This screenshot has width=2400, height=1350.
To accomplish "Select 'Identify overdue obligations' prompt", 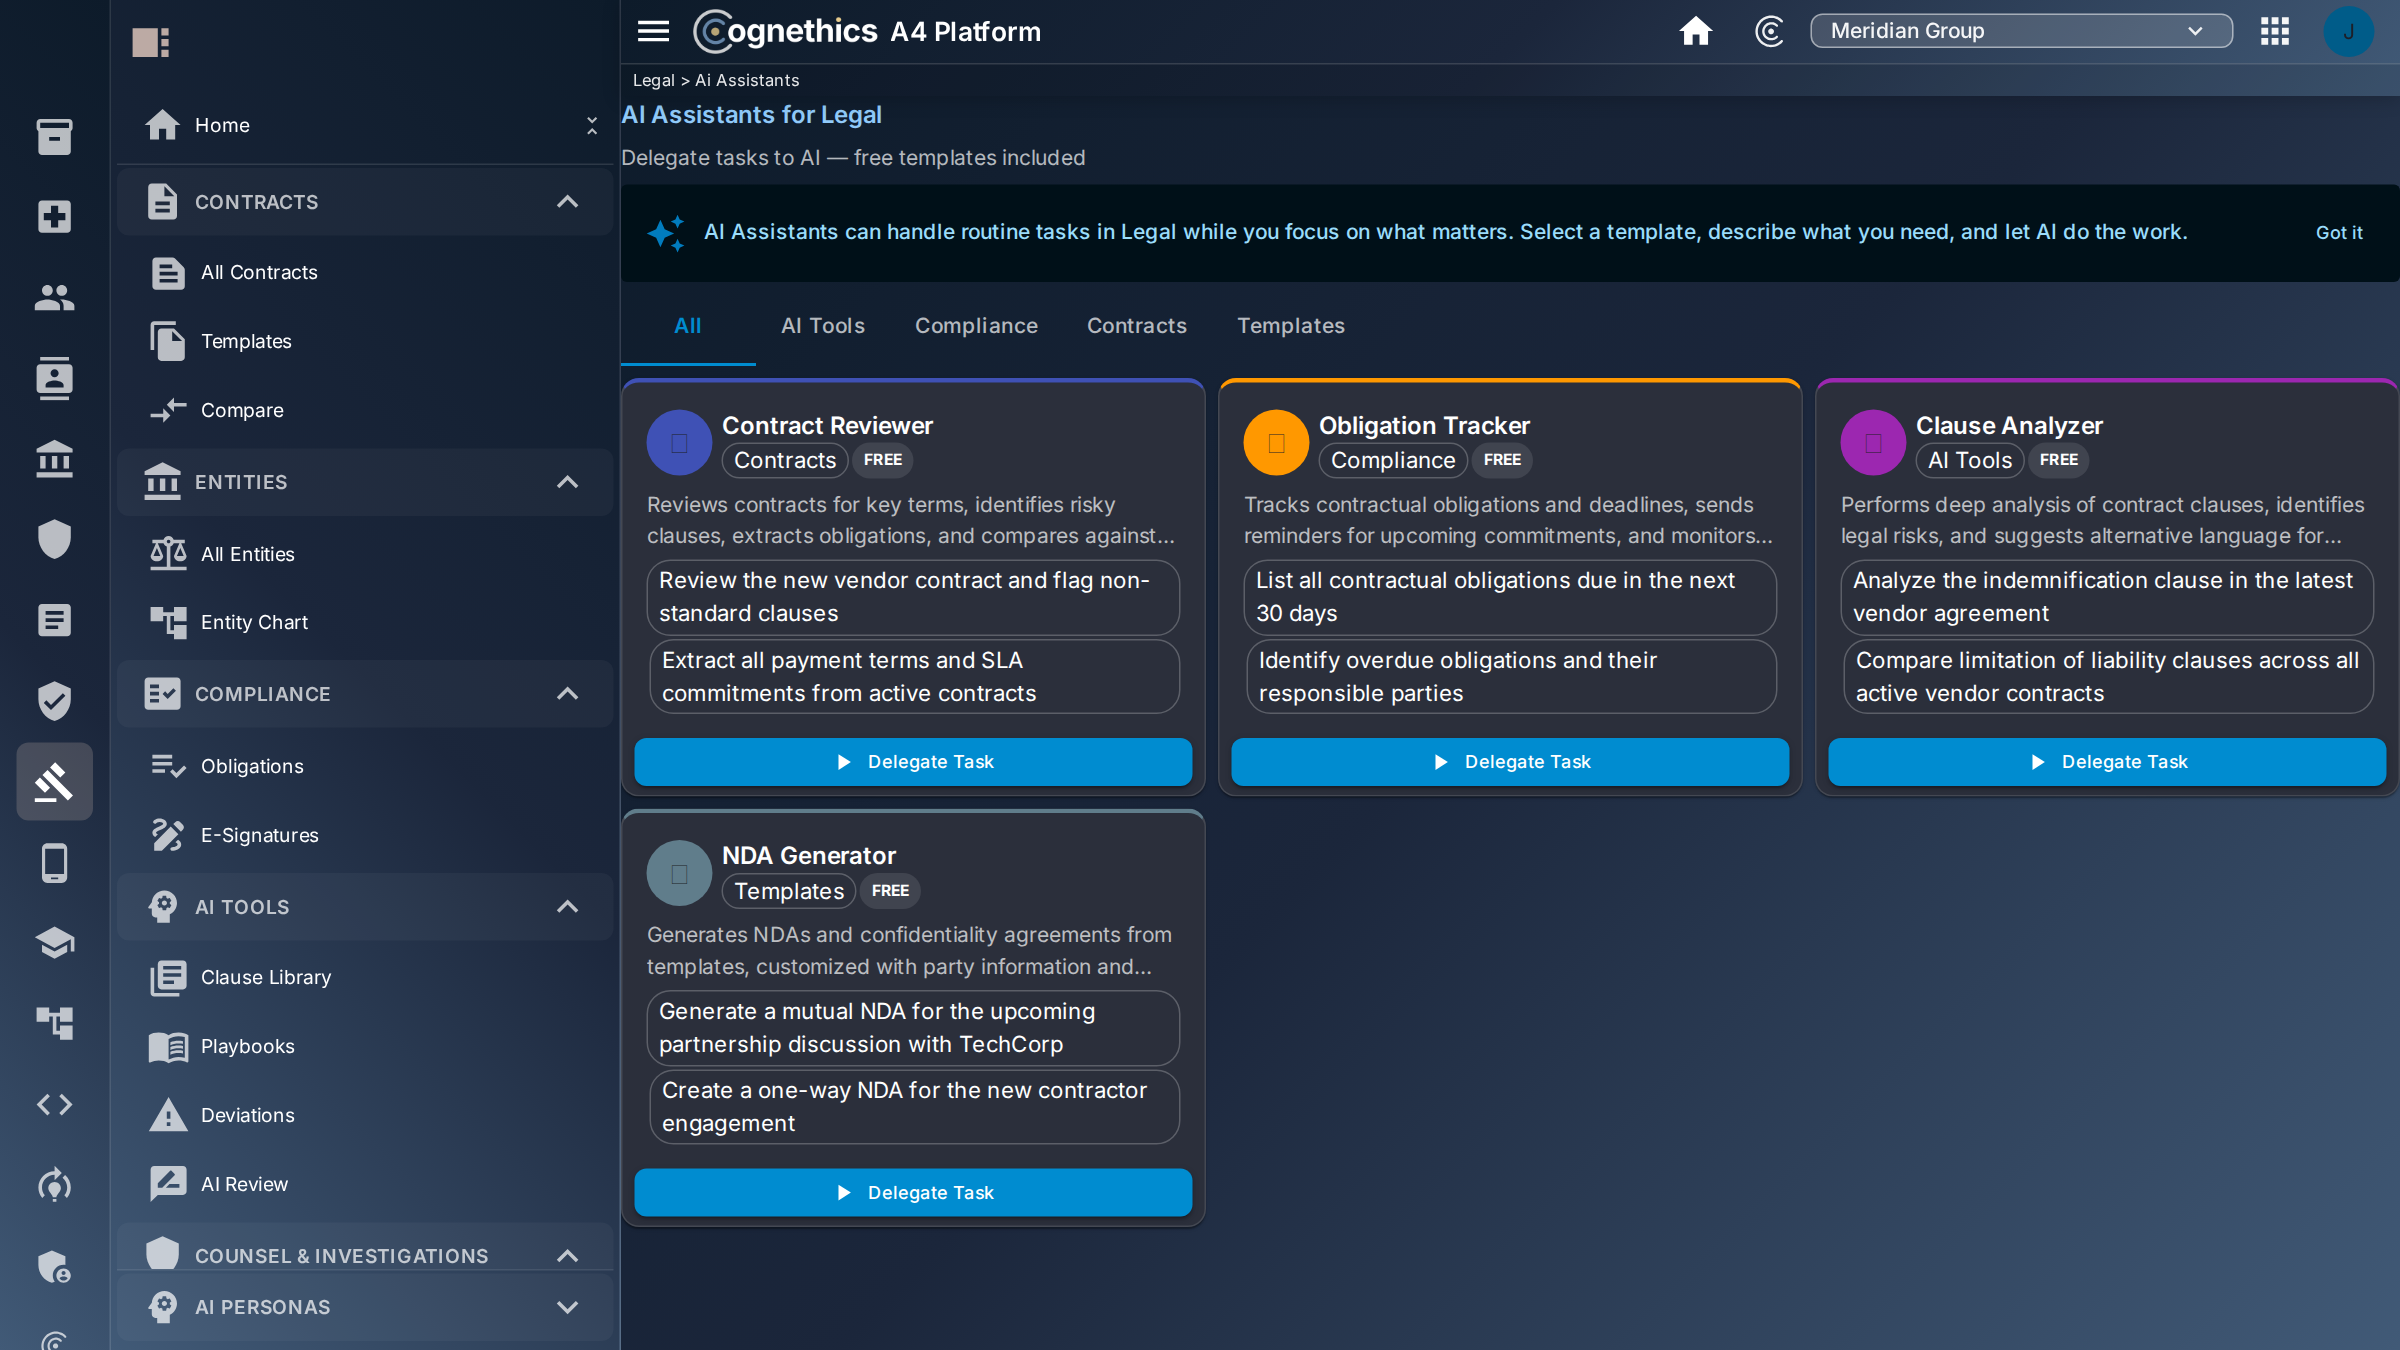I will coord(1511,676).
